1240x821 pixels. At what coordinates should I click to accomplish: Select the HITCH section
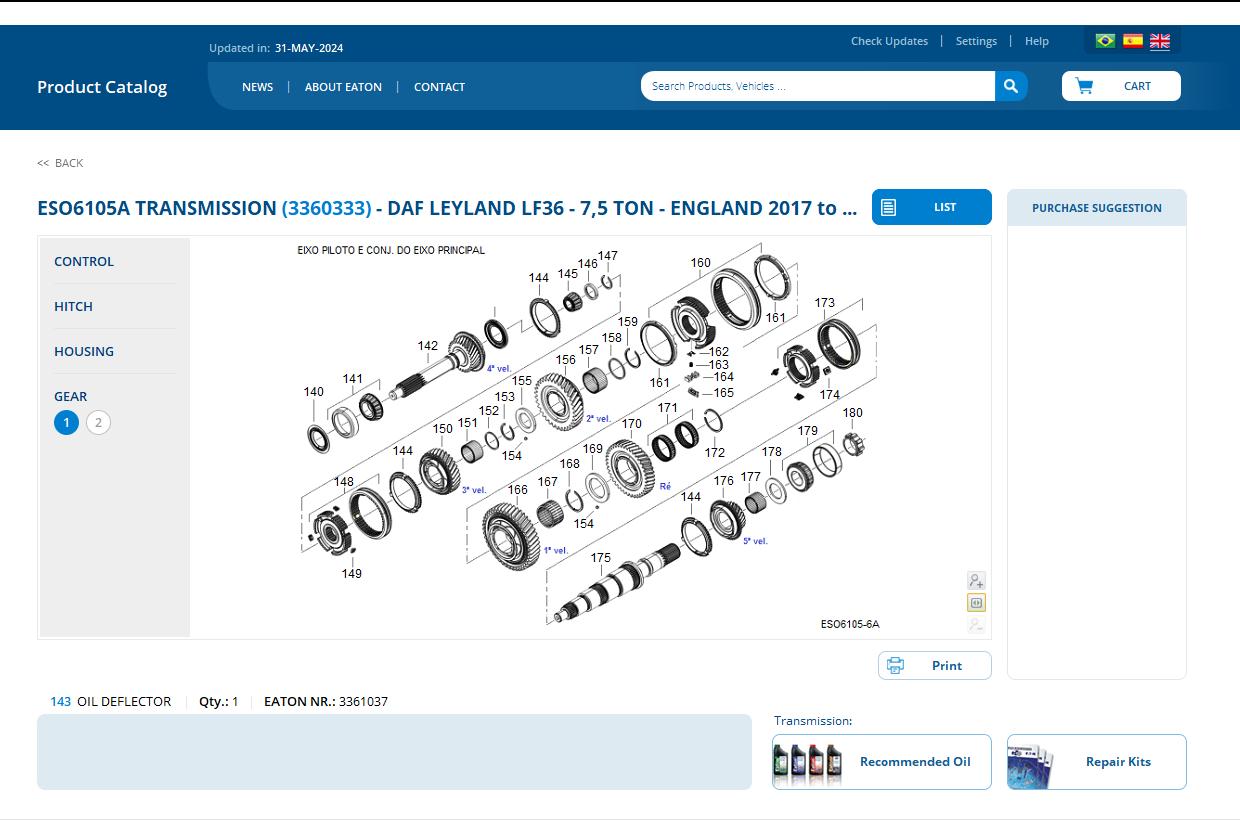pyautogui.click(x=73, y=306)
